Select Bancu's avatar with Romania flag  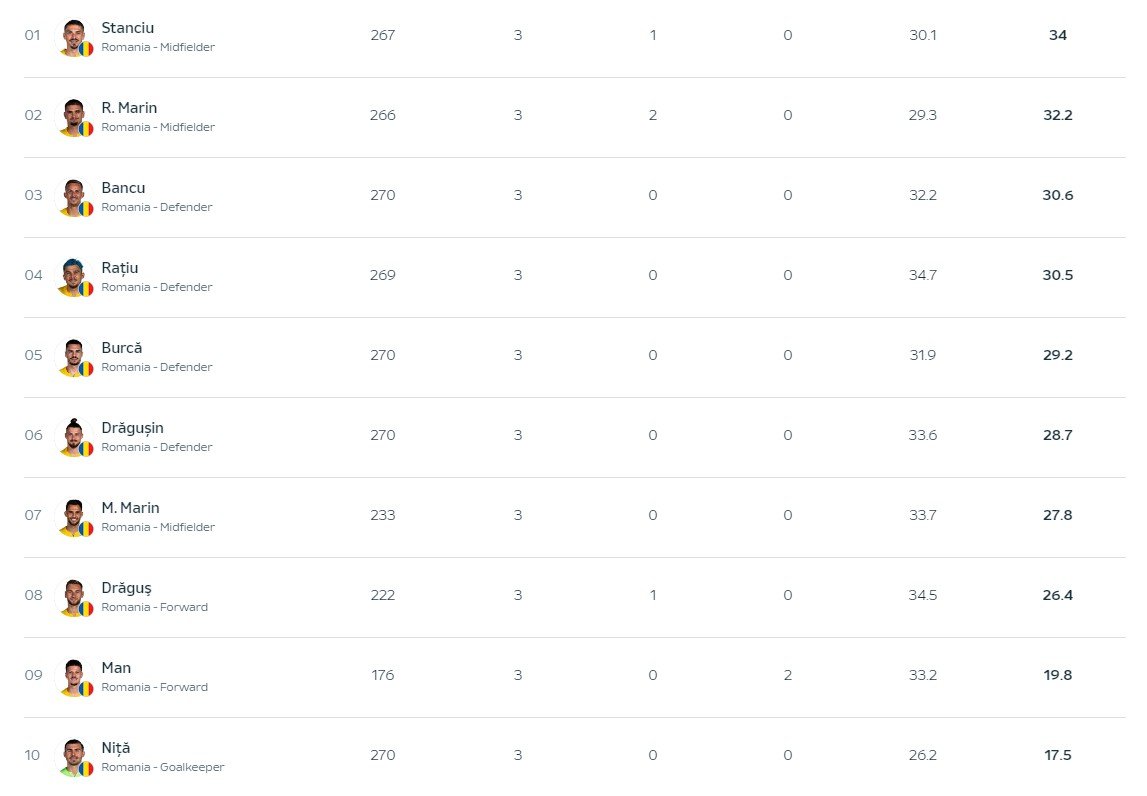click(x=74, y=198)
